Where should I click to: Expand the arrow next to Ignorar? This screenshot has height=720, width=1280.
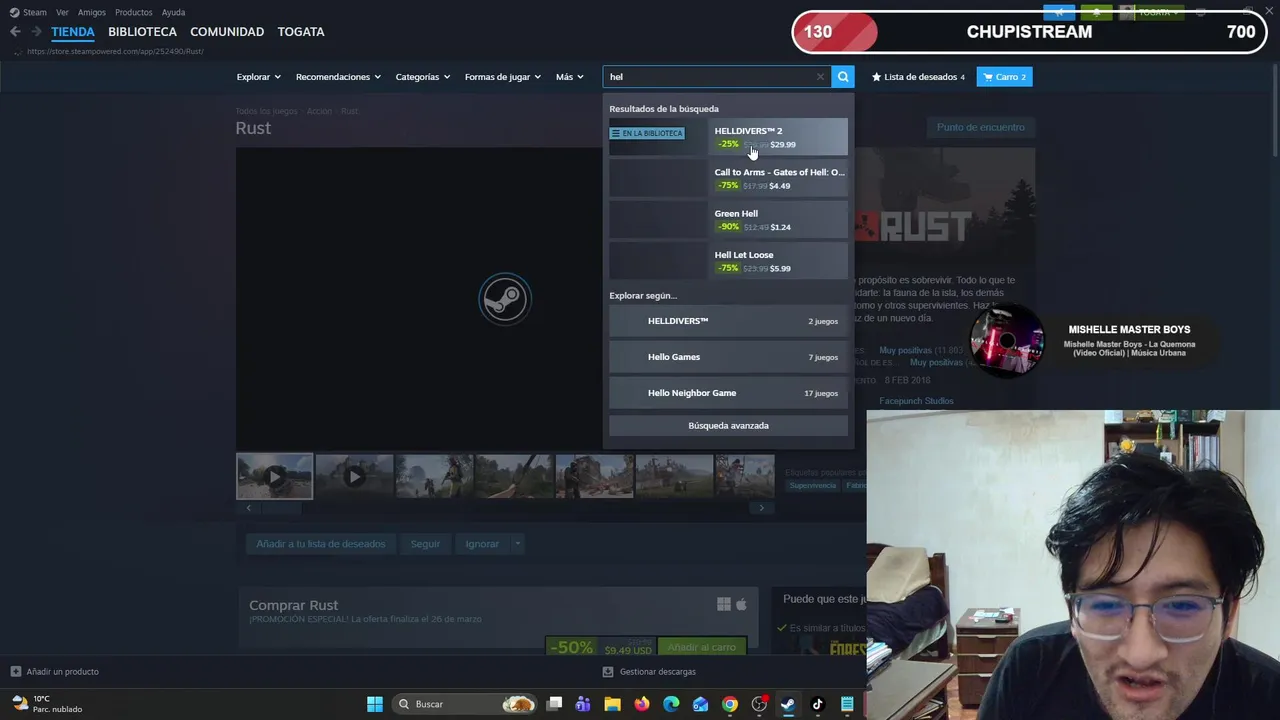click(517, 544)
